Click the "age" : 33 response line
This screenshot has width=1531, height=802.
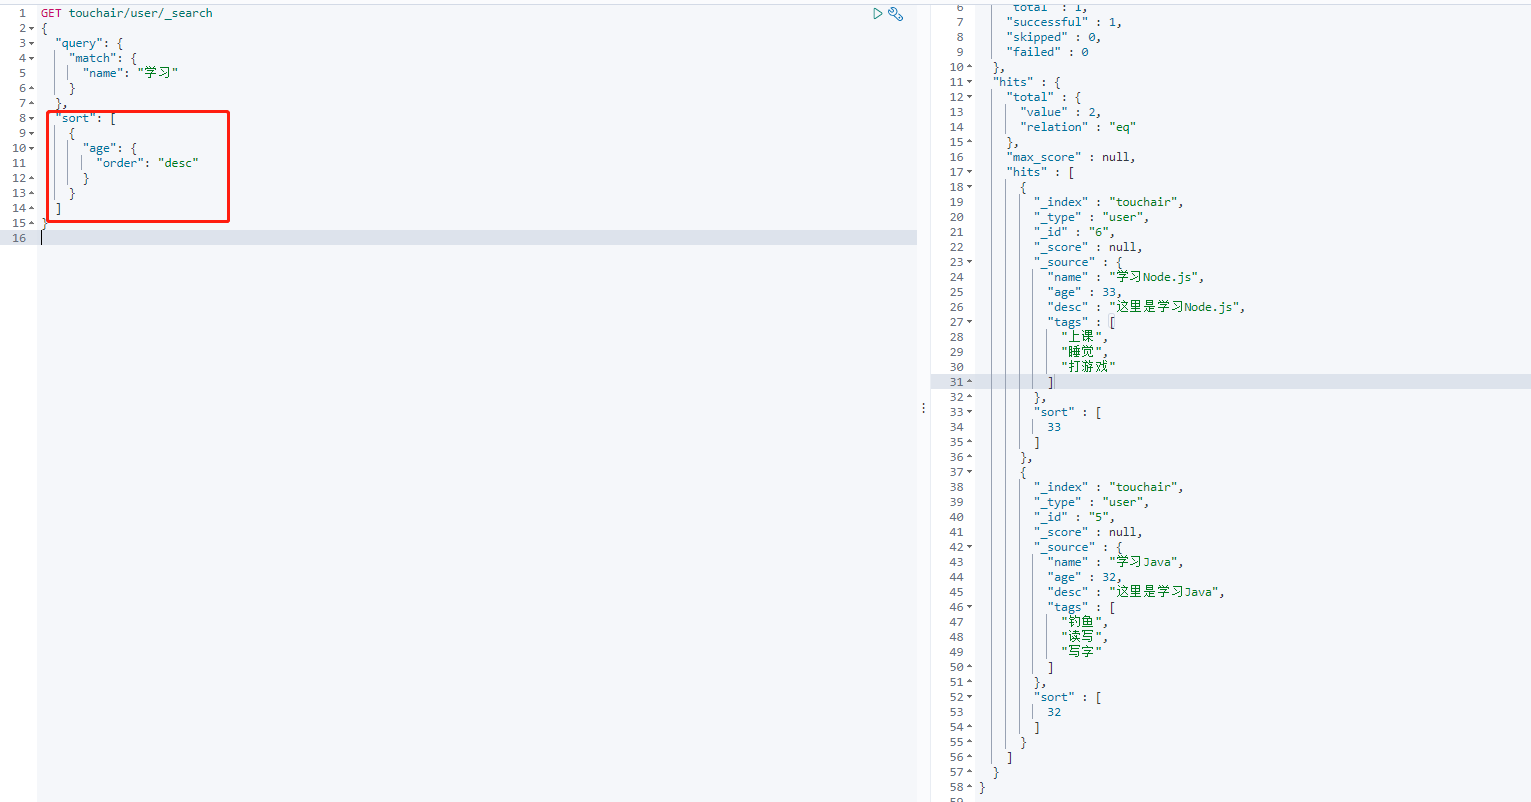click(x=1085, y=292)
